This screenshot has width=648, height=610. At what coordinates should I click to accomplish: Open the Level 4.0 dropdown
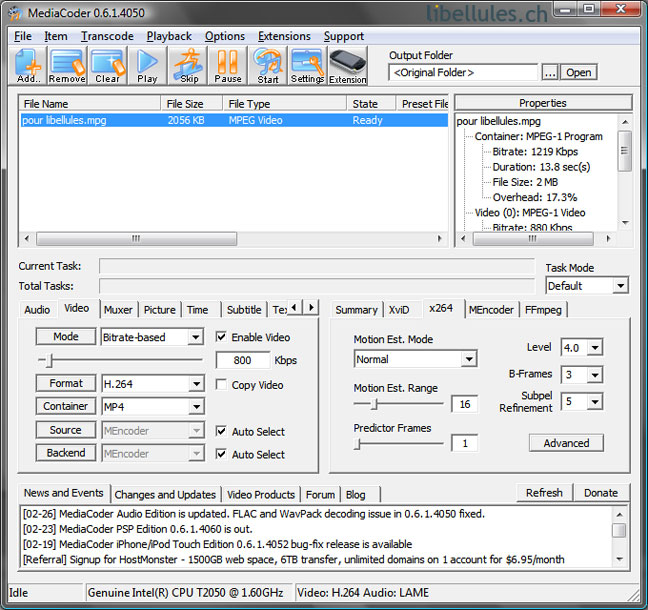pyautogui.click(x=595, y=348)
